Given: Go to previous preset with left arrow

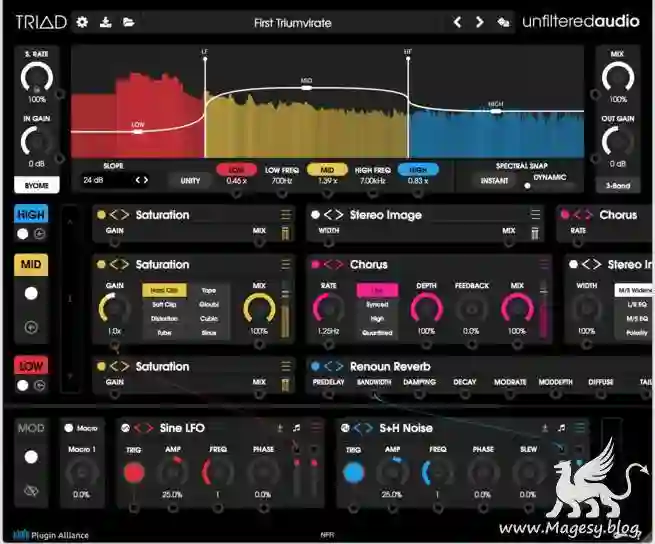Looking at the screenshot, I should pos(457,22).
